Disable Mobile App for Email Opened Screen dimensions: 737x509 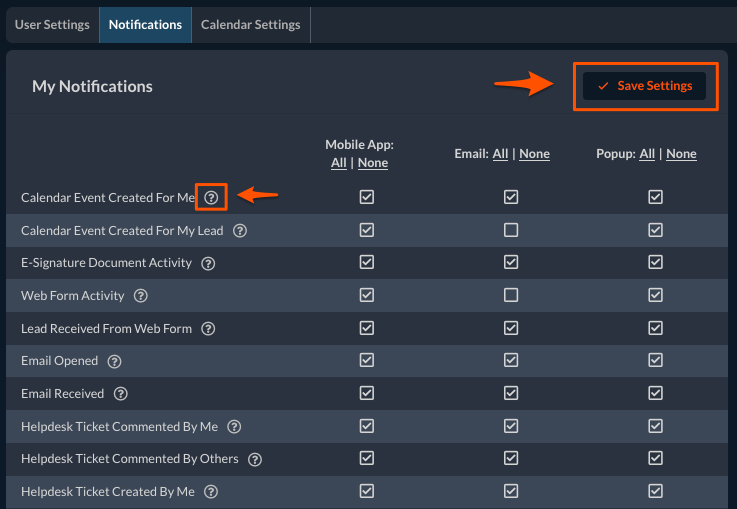(x=367, y=360)
